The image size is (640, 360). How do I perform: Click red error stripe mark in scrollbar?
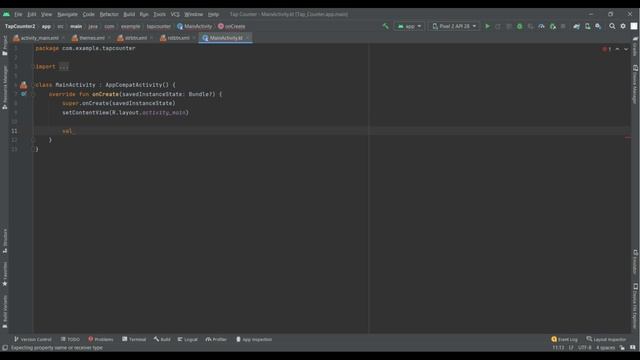(x=628, y=138)
